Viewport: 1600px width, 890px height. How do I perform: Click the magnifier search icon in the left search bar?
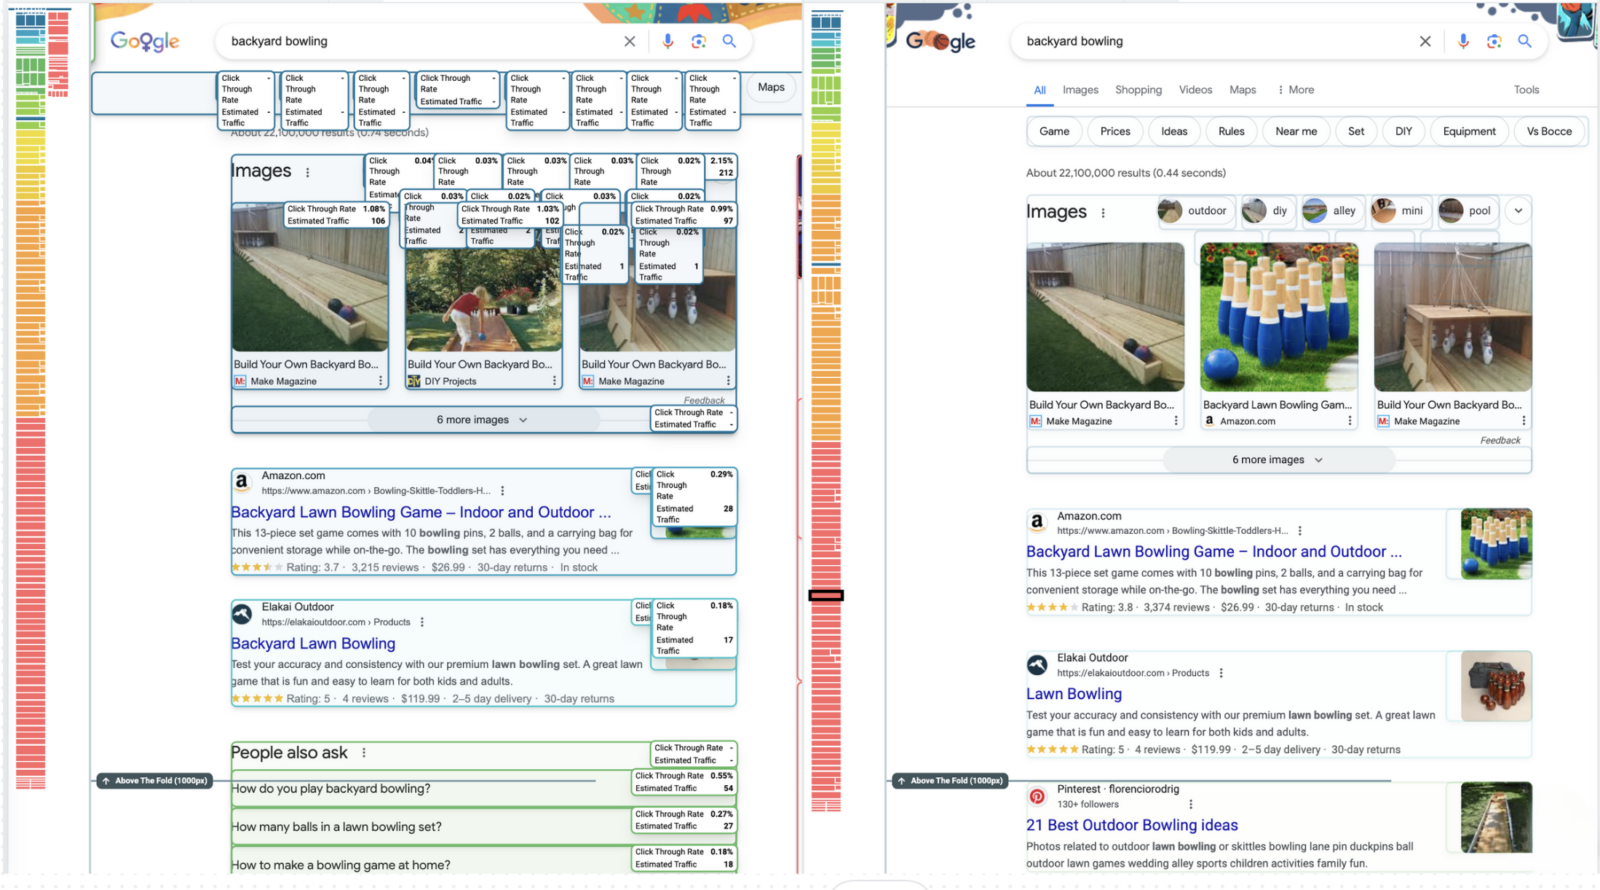(x=729, y=41)
